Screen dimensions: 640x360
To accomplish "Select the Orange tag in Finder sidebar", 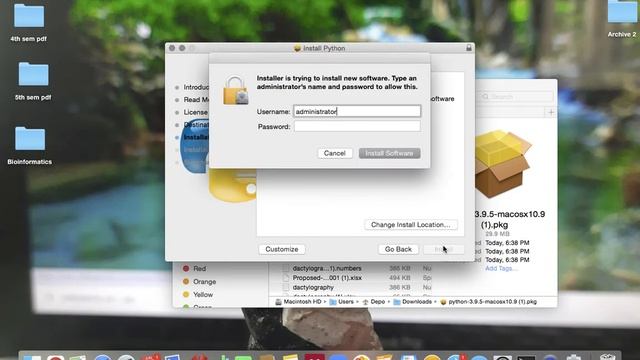I will click(x=204, y=282).
